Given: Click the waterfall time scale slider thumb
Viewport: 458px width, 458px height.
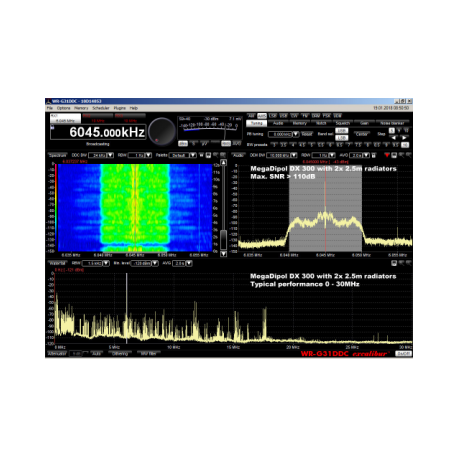Looking at the screenshot, I should click(223, 239).
